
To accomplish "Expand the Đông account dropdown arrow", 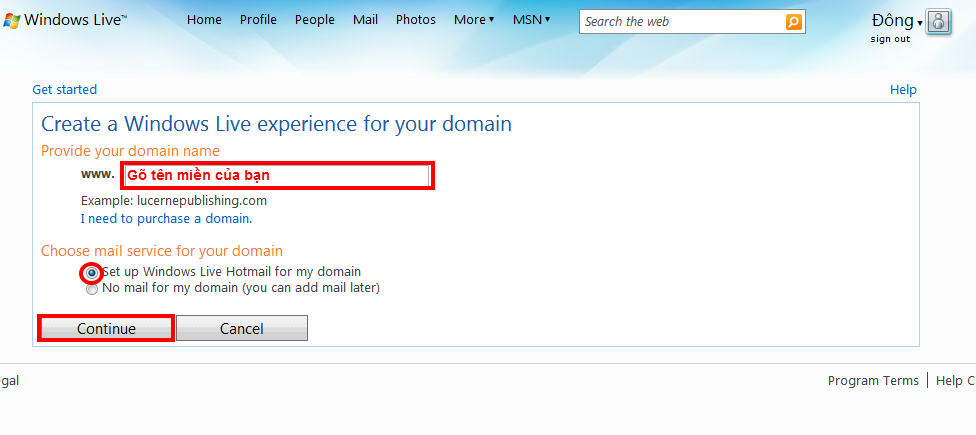I will [919, 23].
